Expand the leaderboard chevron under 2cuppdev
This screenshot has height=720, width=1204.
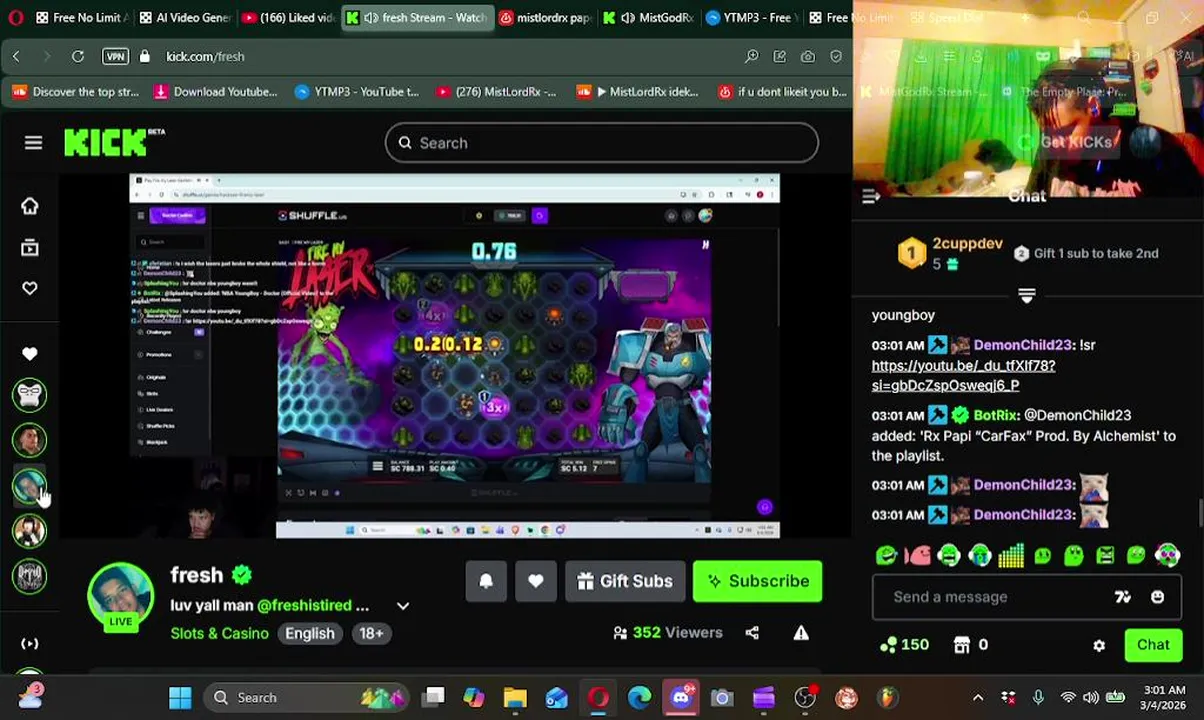1027,295
